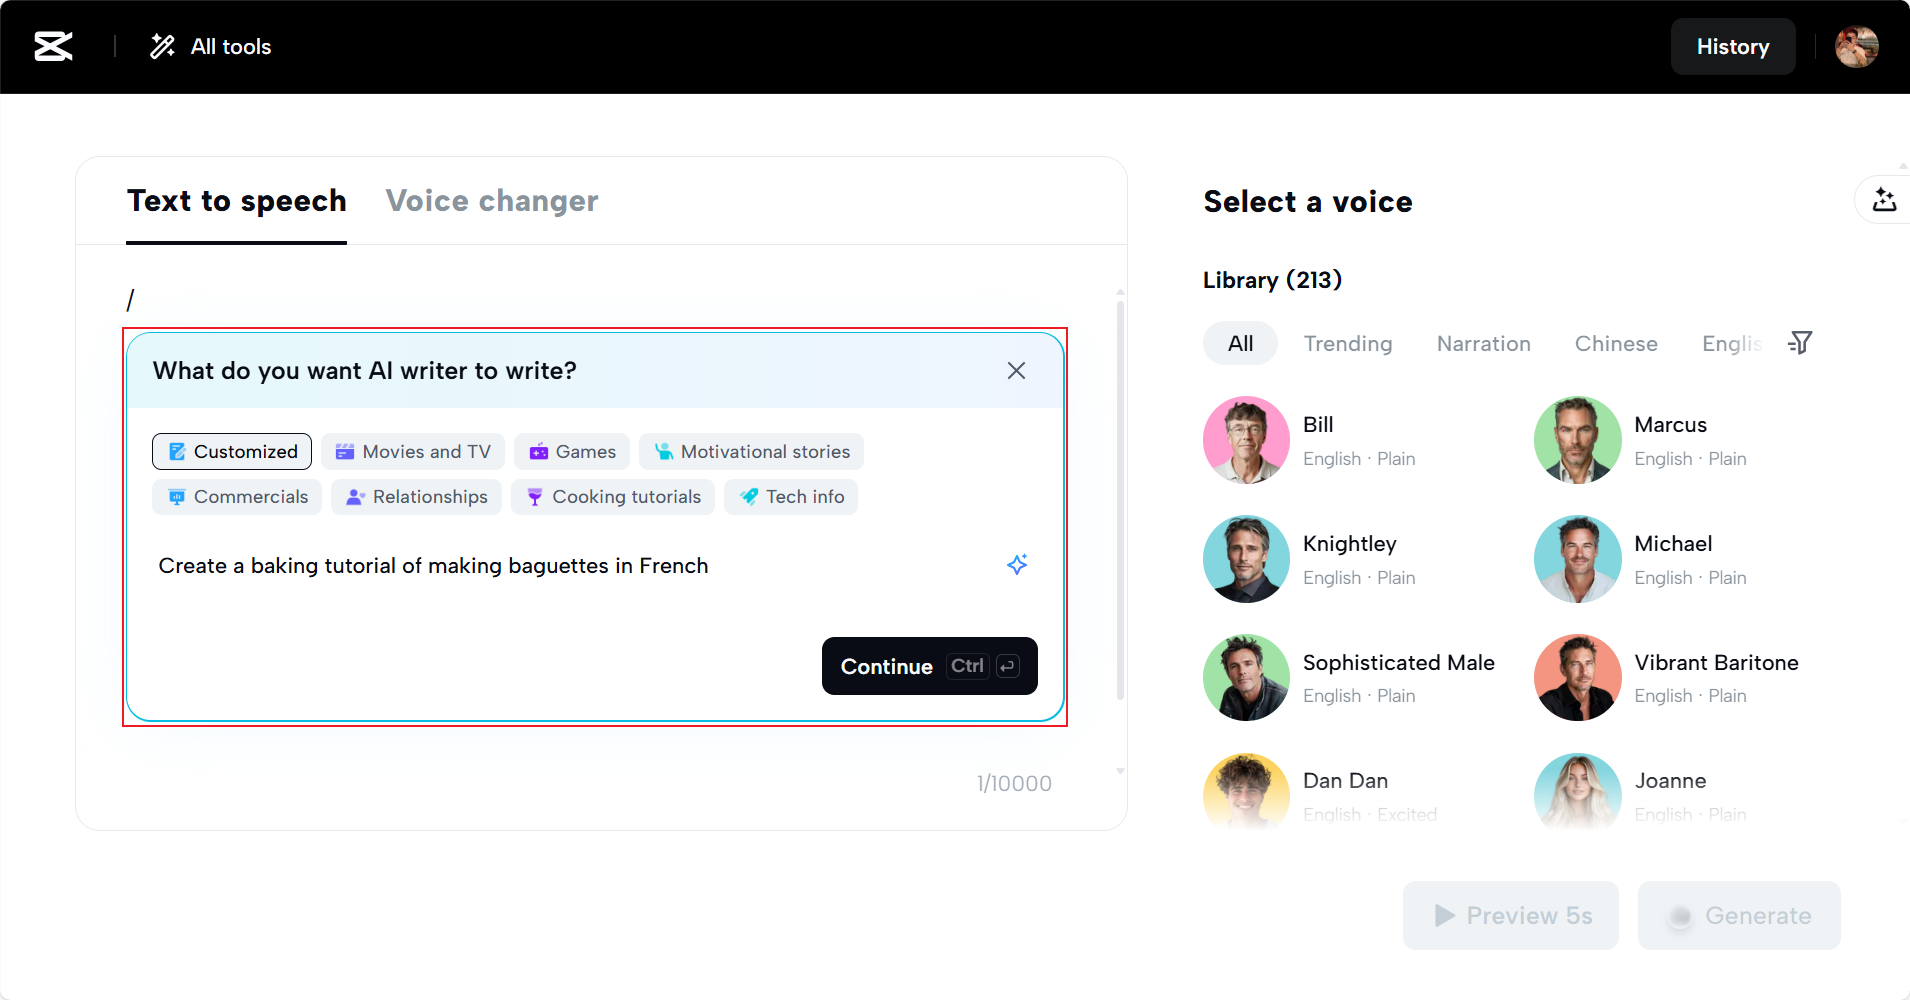Screen dimensions: 1910x1000
Task: Click the CapCut logo icon
Action: point(53,46)
